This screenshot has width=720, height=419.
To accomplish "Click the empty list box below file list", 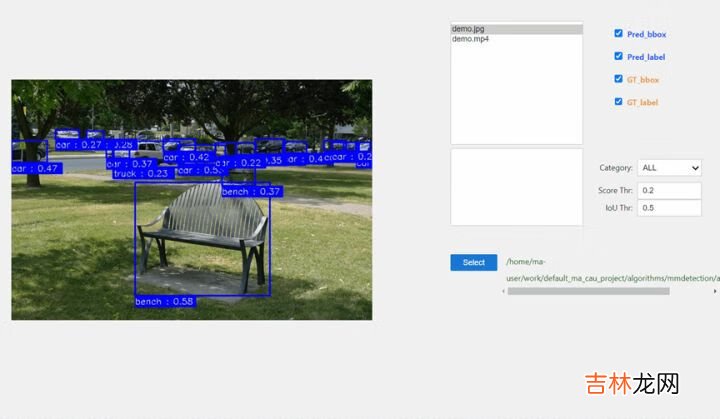I will pyautogui.click(x=516, y=187).
